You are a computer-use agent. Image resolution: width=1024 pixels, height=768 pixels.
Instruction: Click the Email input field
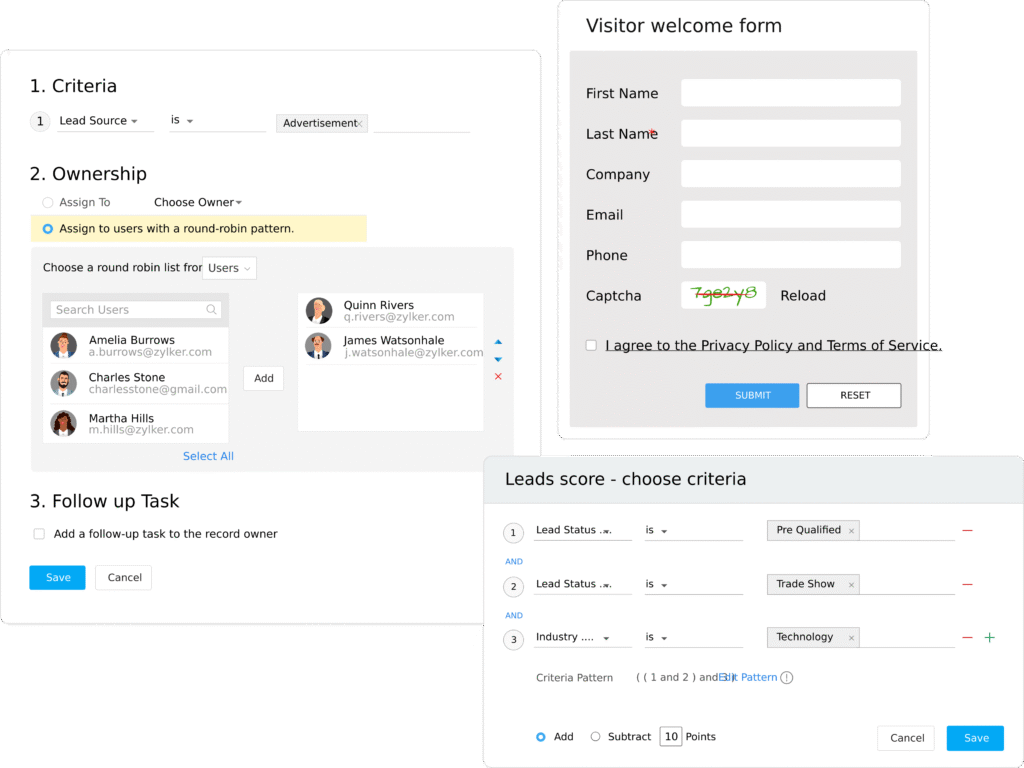pos(791,214)
